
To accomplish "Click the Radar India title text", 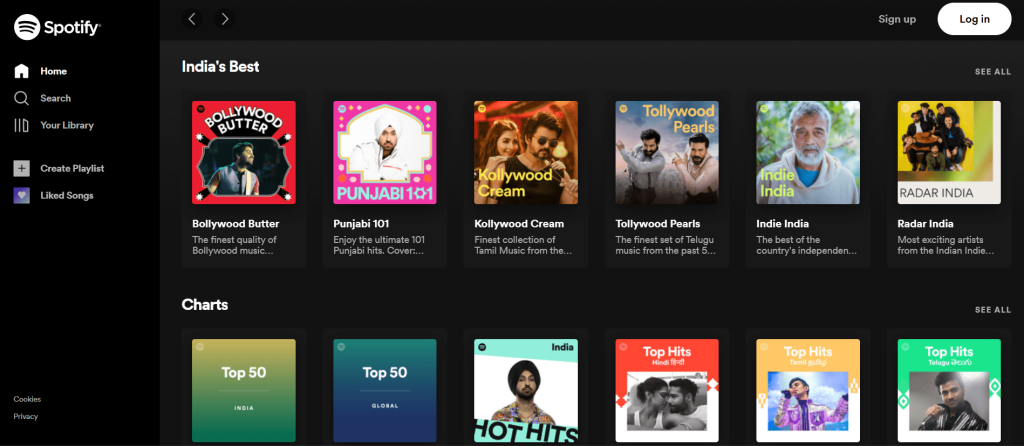I will coord(925,224).
